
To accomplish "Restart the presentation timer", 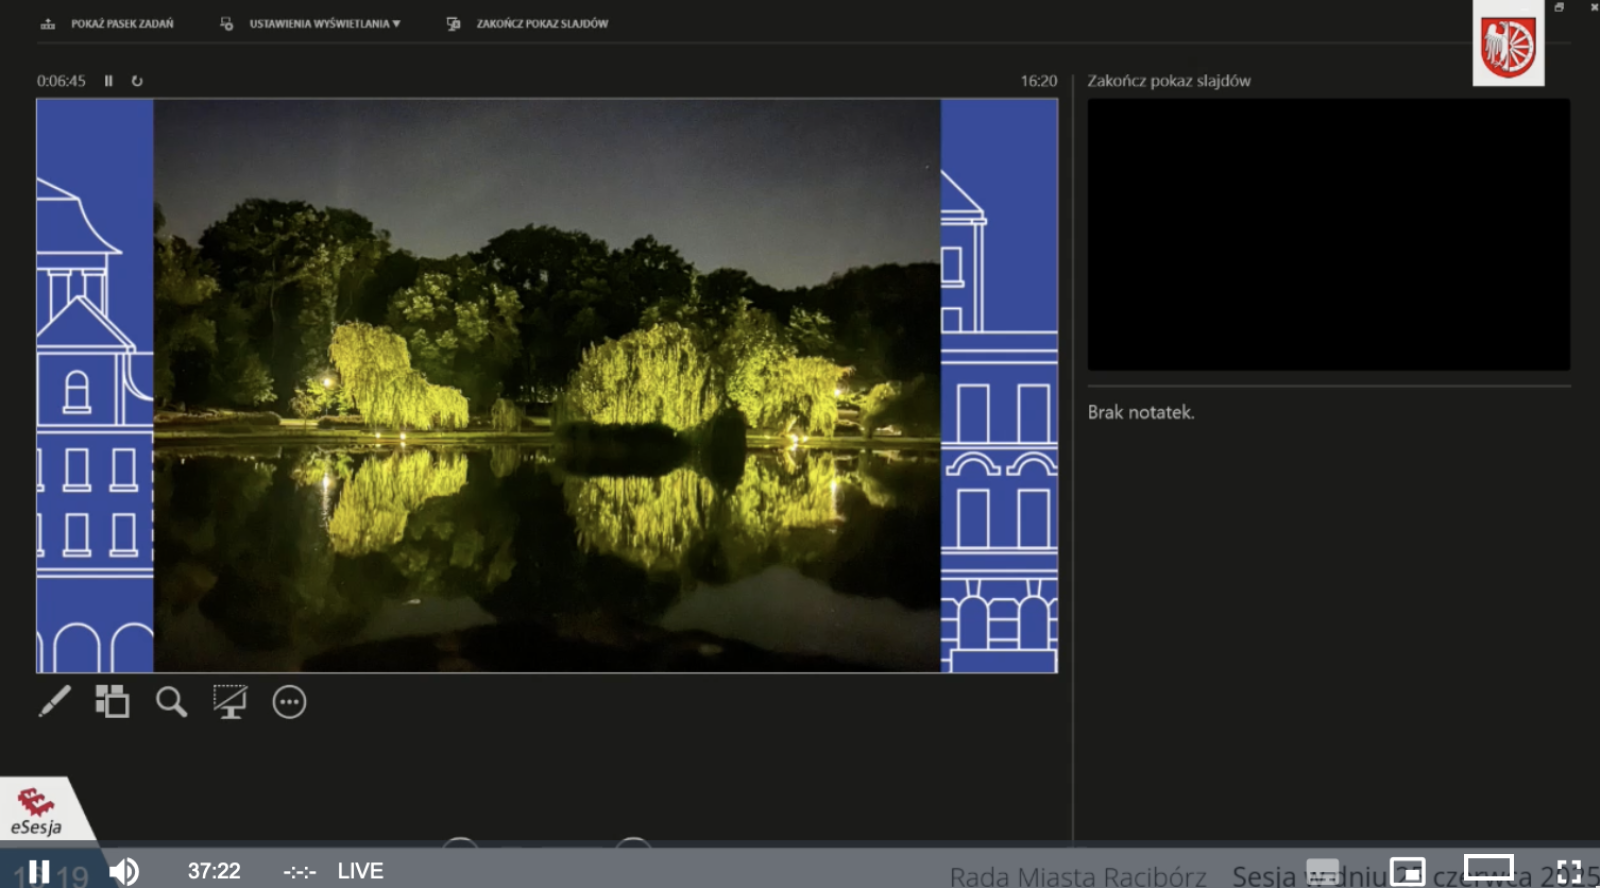I will pos(137,81).
